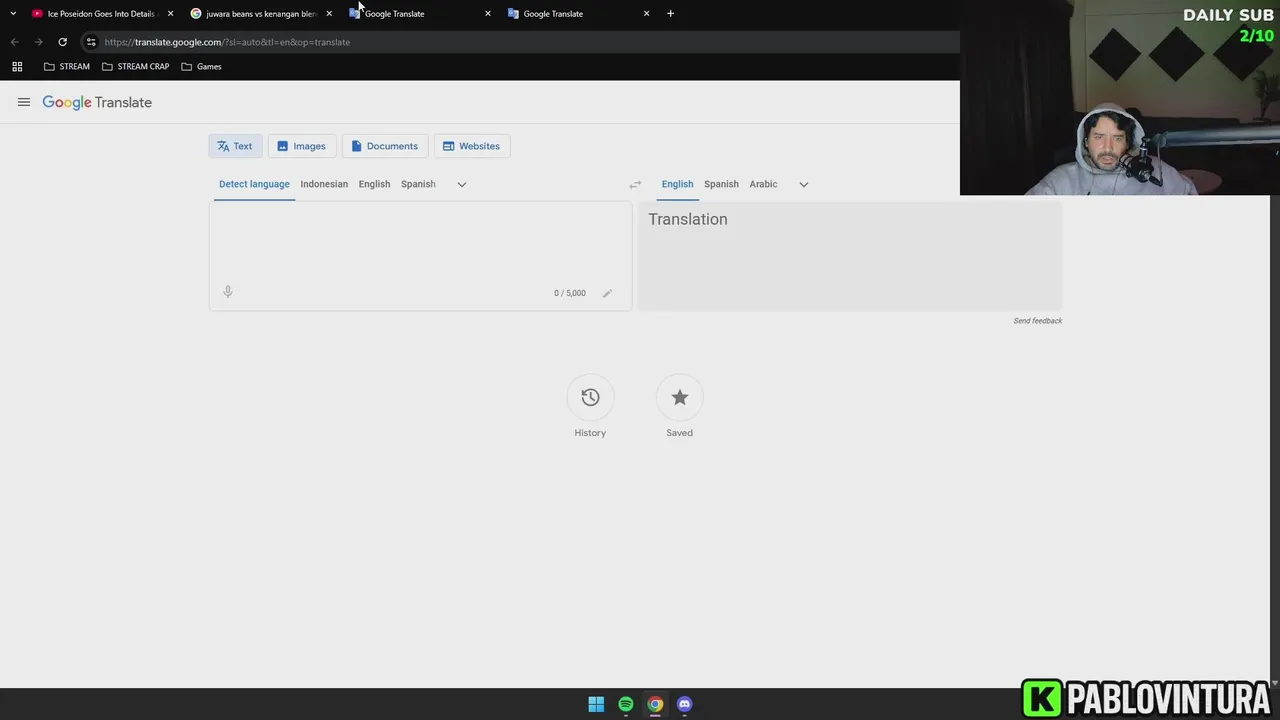Click the translate.google.com address bar
The width and height of the screenshot is (1280, 720).
click(520, 42)
